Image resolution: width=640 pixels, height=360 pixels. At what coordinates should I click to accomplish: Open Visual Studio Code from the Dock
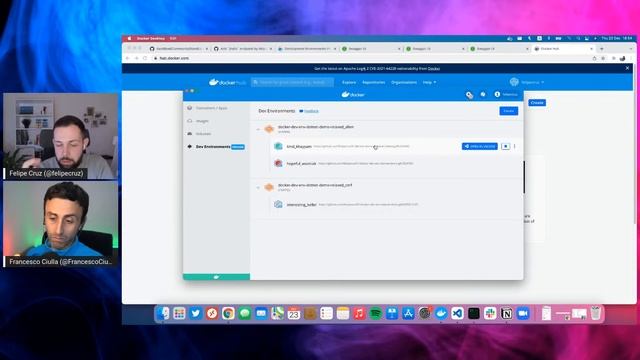457,313
